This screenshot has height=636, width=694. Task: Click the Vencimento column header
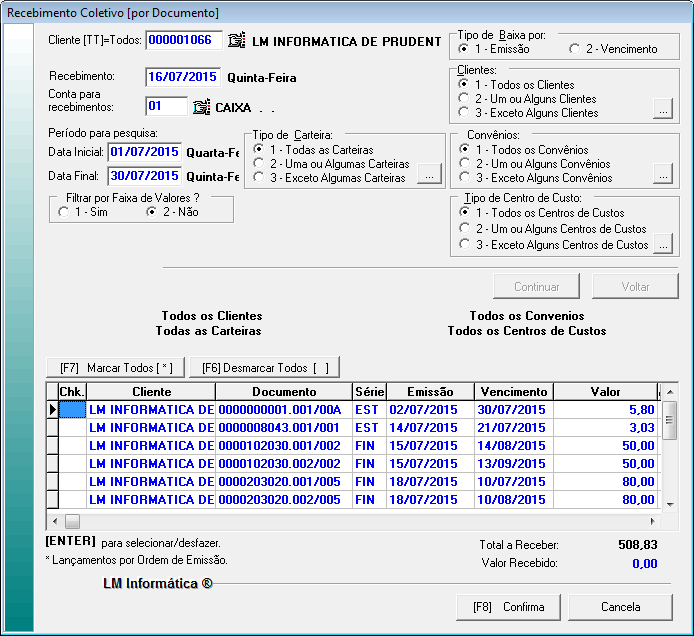[513, 392]
